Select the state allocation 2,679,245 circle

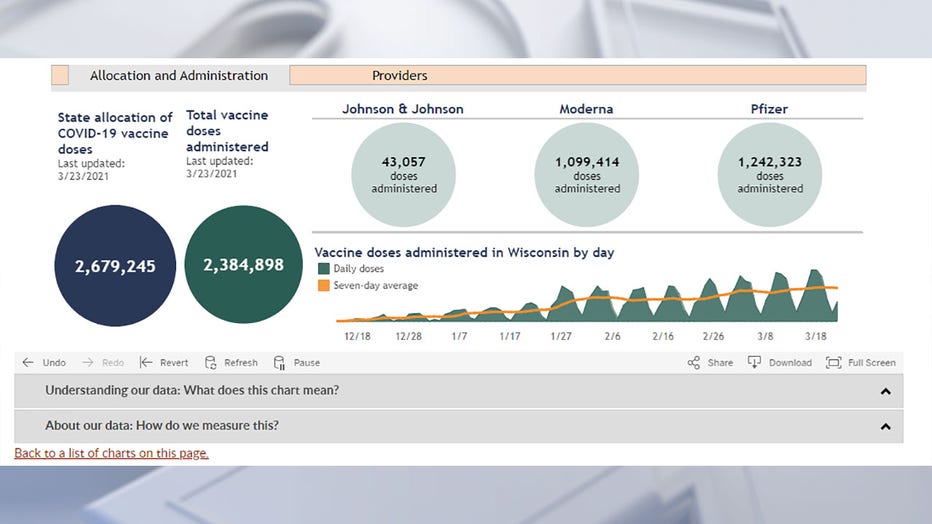pyautogui.click(x=115, y=266)
